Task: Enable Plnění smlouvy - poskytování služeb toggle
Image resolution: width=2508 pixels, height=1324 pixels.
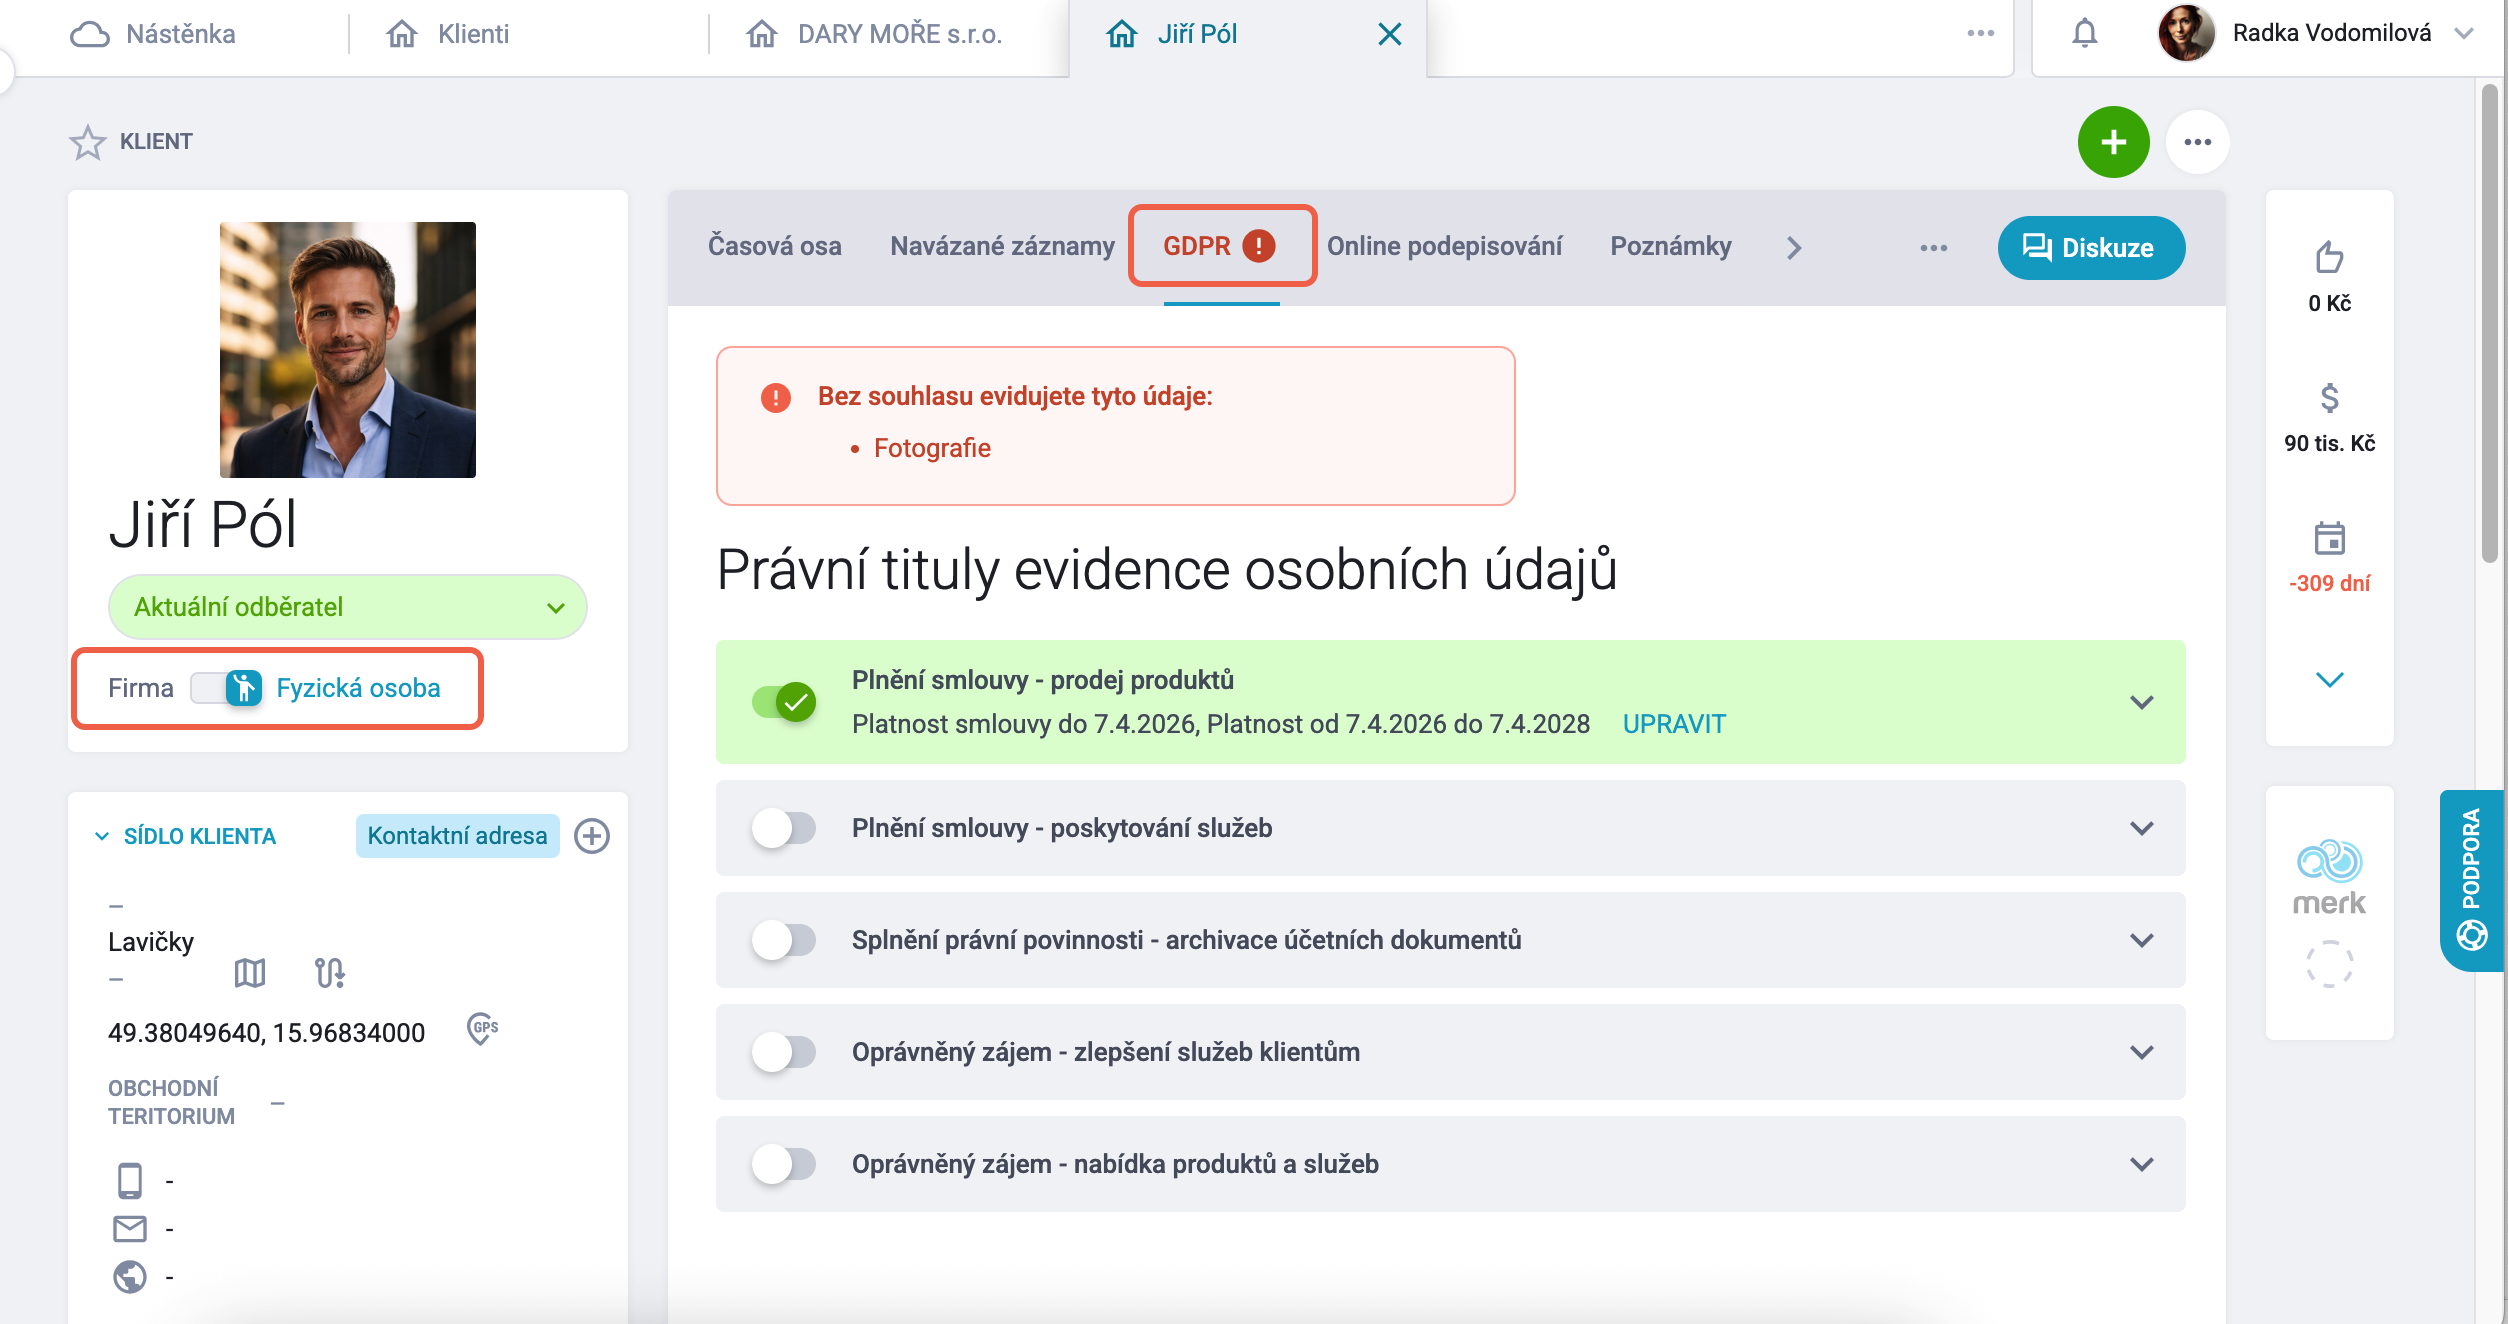Action: pos(784,828)
